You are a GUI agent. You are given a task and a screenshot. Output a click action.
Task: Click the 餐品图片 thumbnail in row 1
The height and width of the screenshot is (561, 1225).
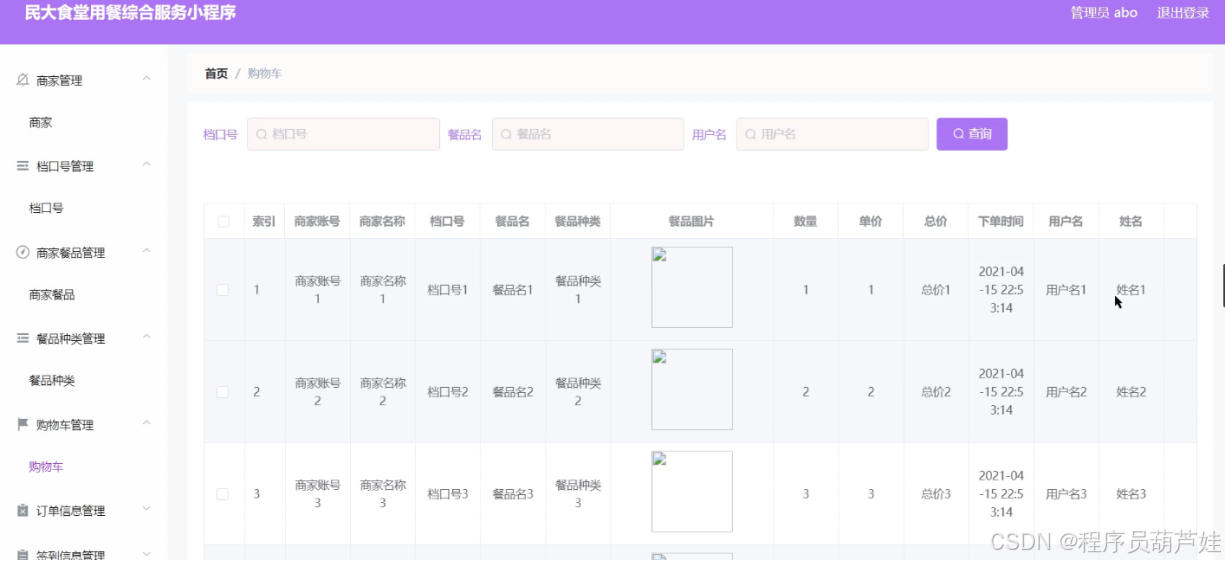tap(692, 287)
